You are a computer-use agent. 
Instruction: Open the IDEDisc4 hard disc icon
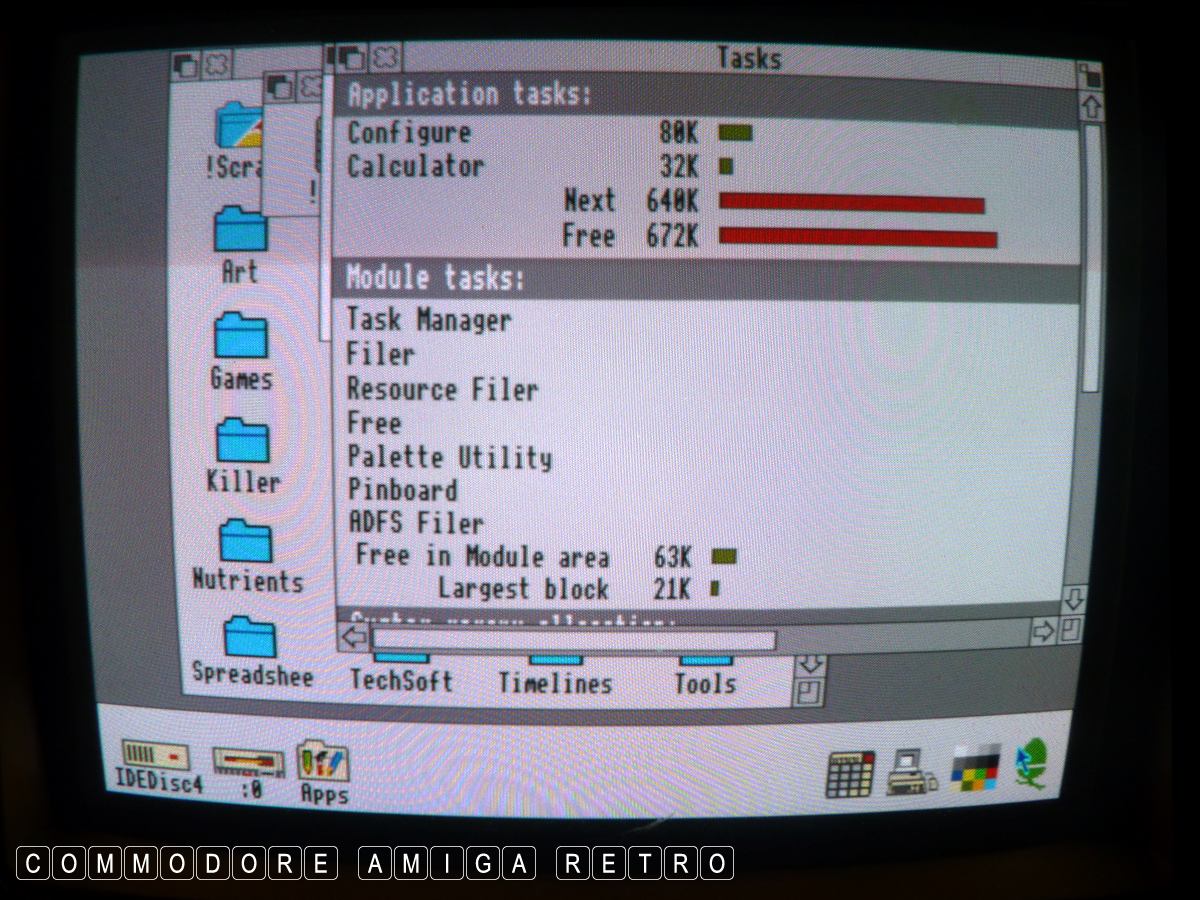pyautogui.click(x=155, y=756)
